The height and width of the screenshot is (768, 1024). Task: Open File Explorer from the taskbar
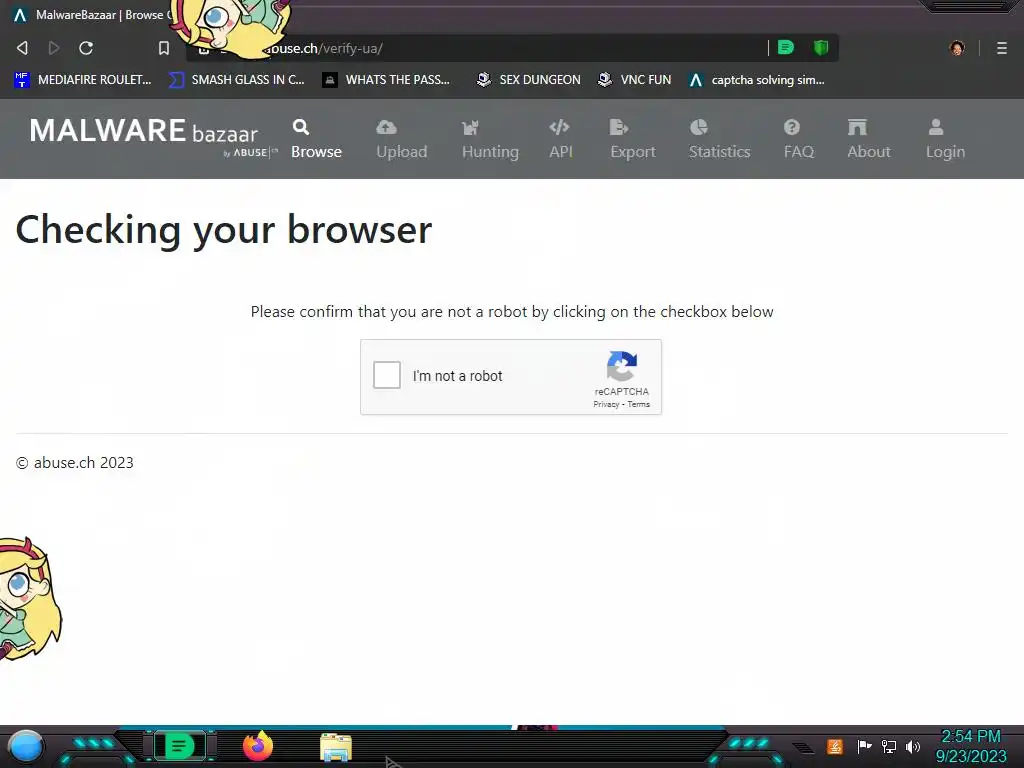[x=336, y=747]
